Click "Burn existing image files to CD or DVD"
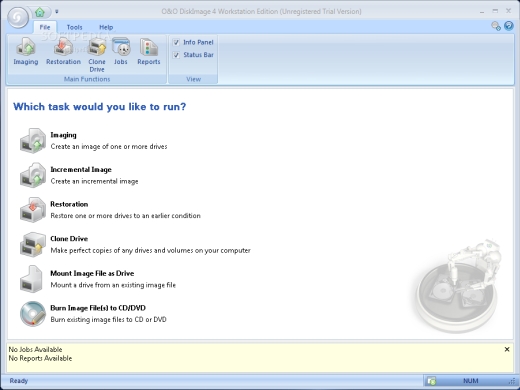The height and width of the screenshot is (390, 520). (x=109, y=320)
